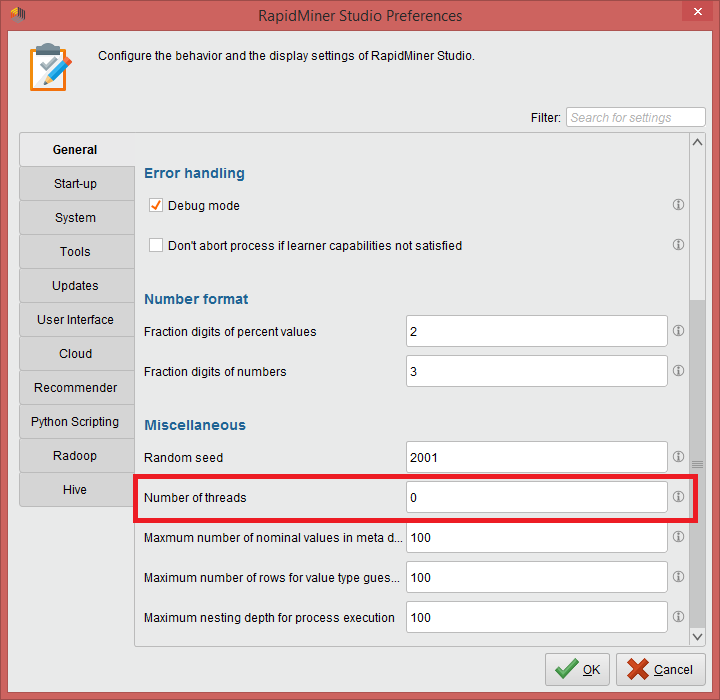Click info icon for value type guessing rows
This screenshot has width=720, height=700.
(678, 576)
